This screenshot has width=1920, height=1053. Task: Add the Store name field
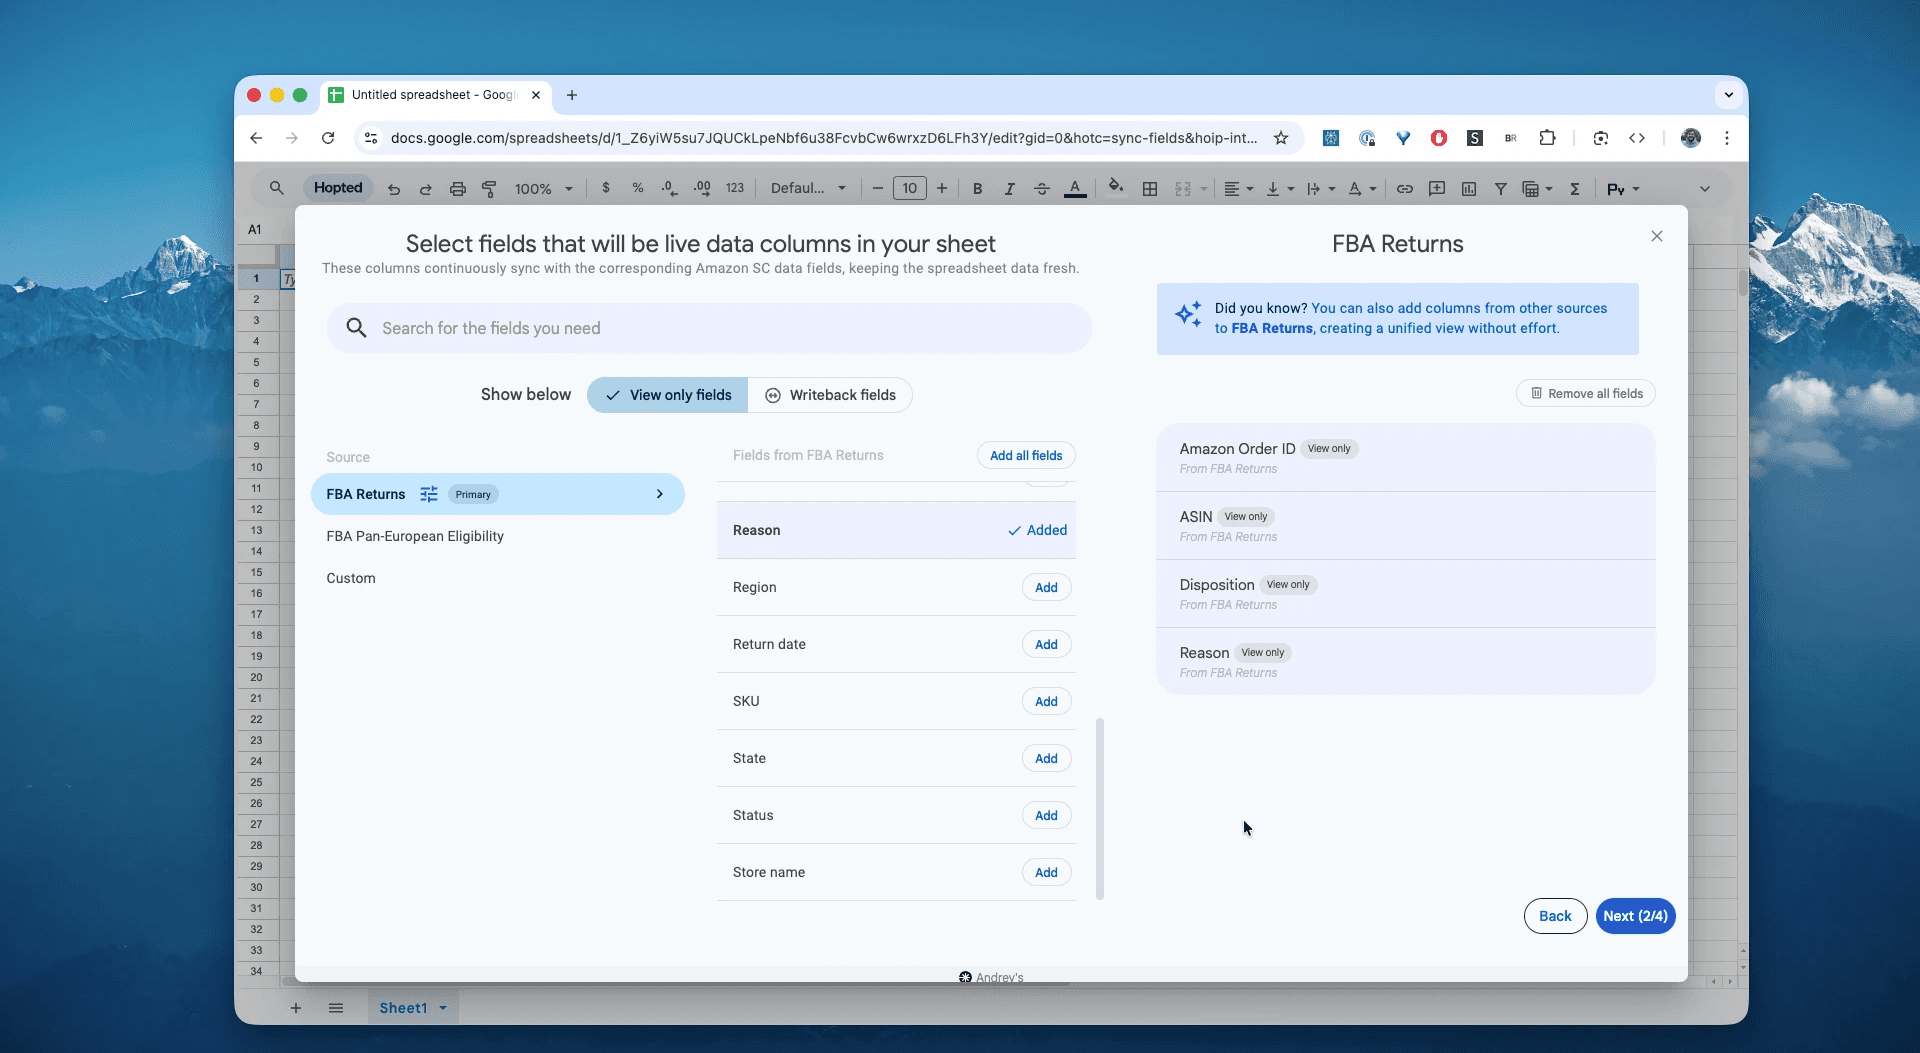[x=1046, y=873]
